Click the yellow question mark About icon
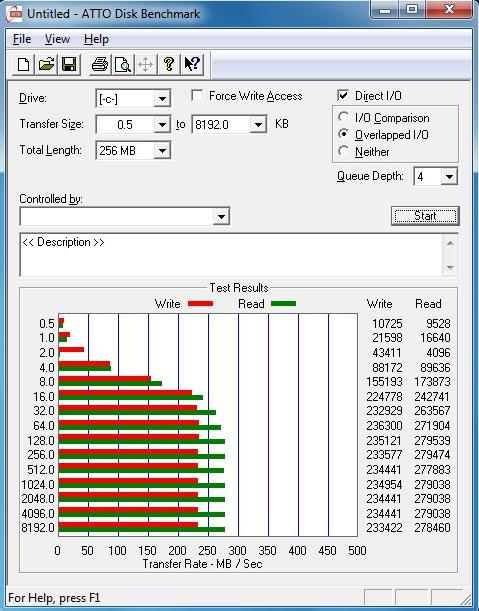 (x=168, y=64)
